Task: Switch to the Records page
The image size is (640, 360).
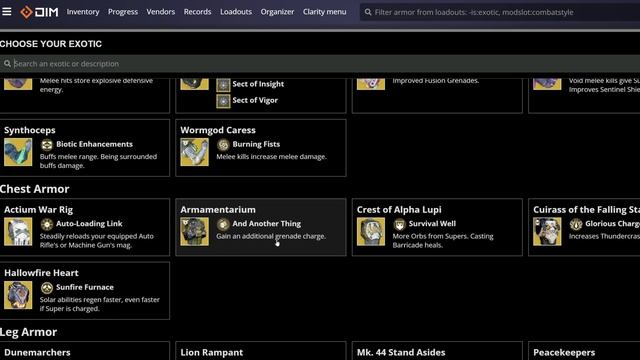Action: pos(197,12)
